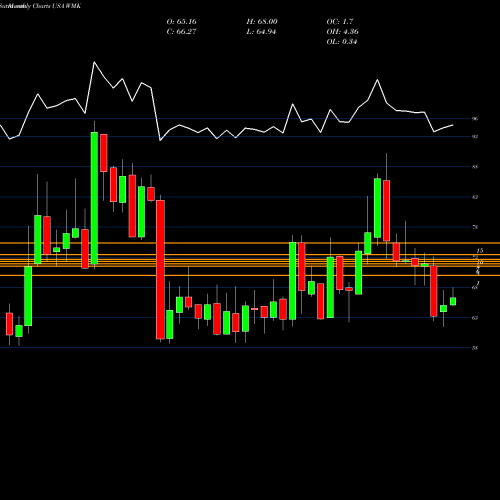Viewport: 500px width, 500px height.
Task: Click the orange level label 15
Action: [x=480, y=250]
